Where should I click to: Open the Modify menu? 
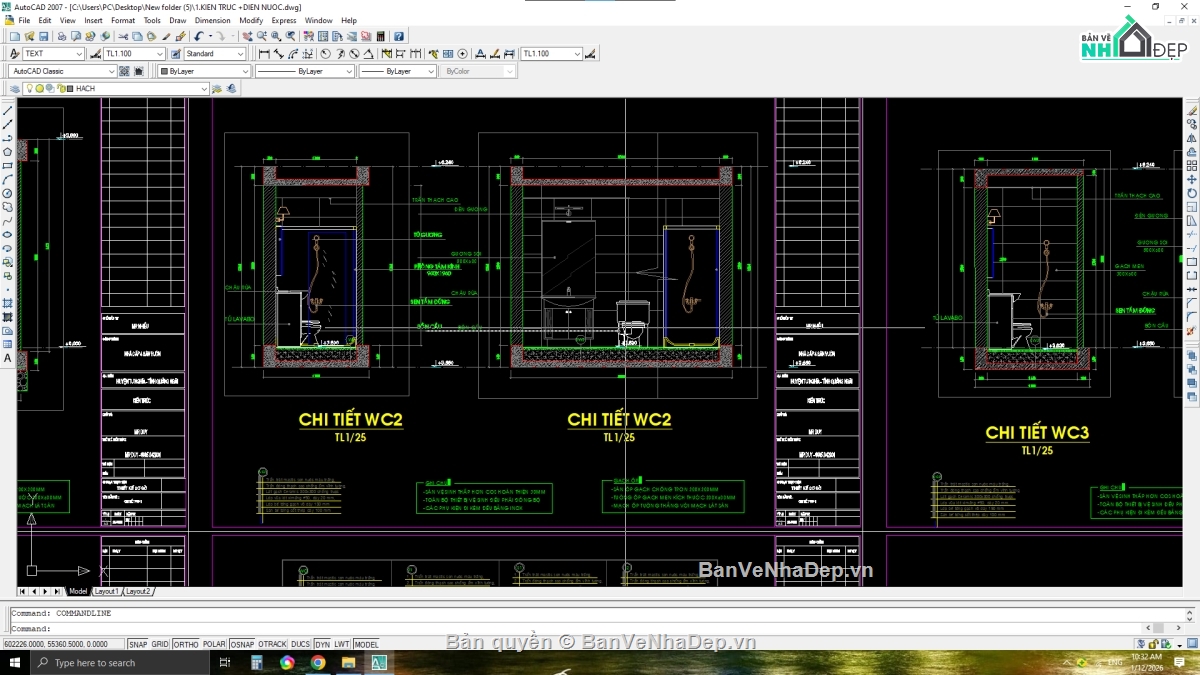coord(251,20)
